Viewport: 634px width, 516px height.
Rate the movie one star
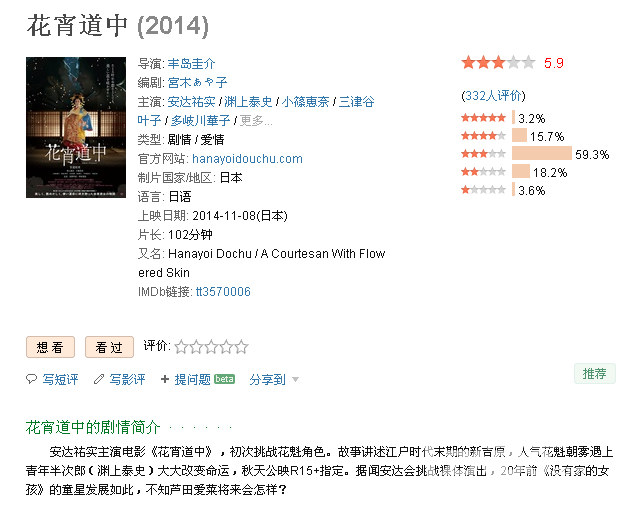click(181, 347)
